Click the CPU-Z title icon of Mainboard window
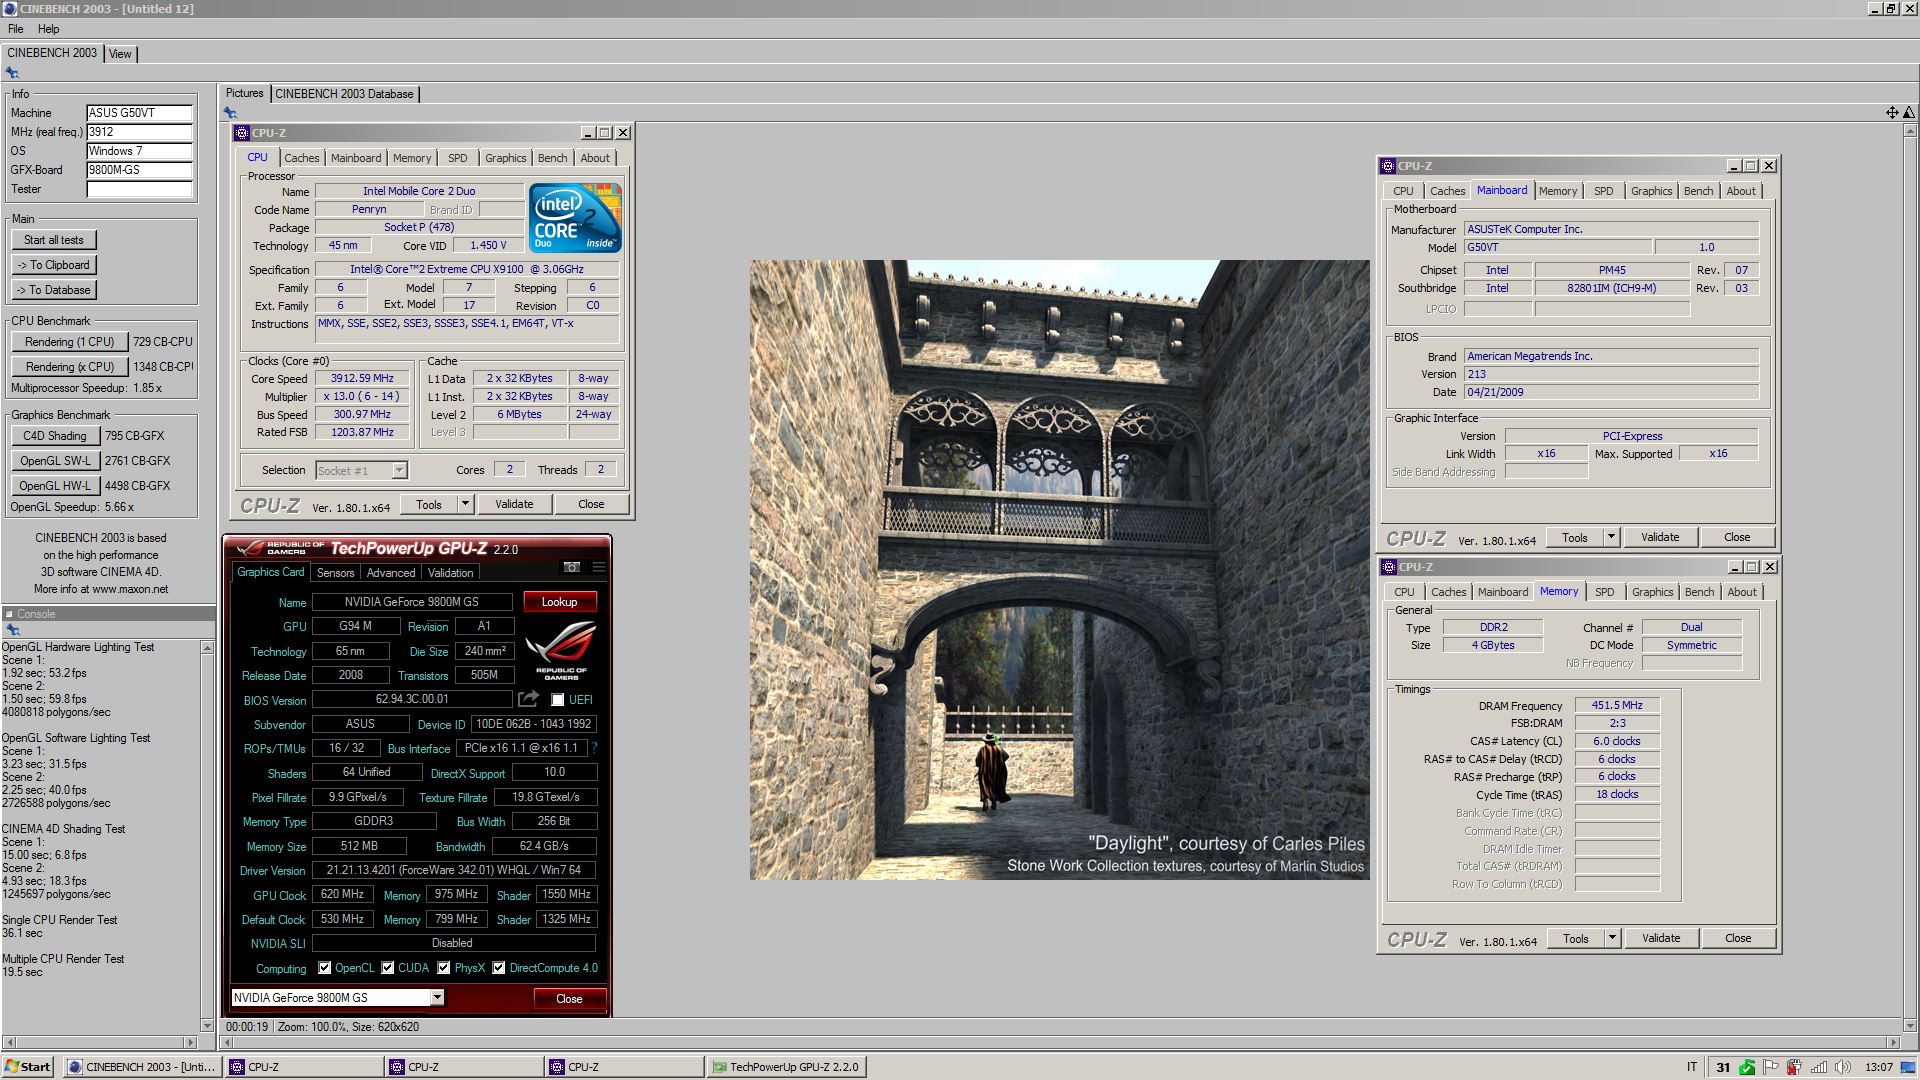Image resolution: width=1920 pixels, height=1080 pixels. click(1388, 166)
